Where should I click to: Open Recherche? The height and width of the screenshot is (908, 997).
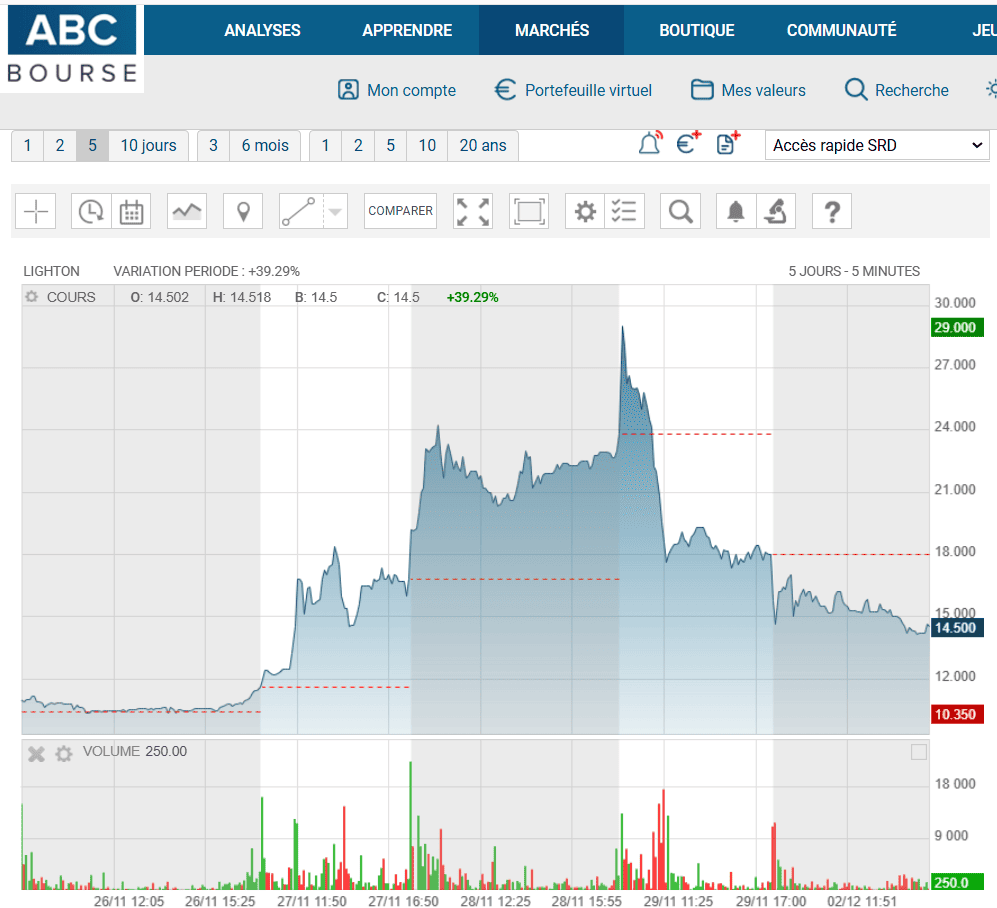pos(897,90)
